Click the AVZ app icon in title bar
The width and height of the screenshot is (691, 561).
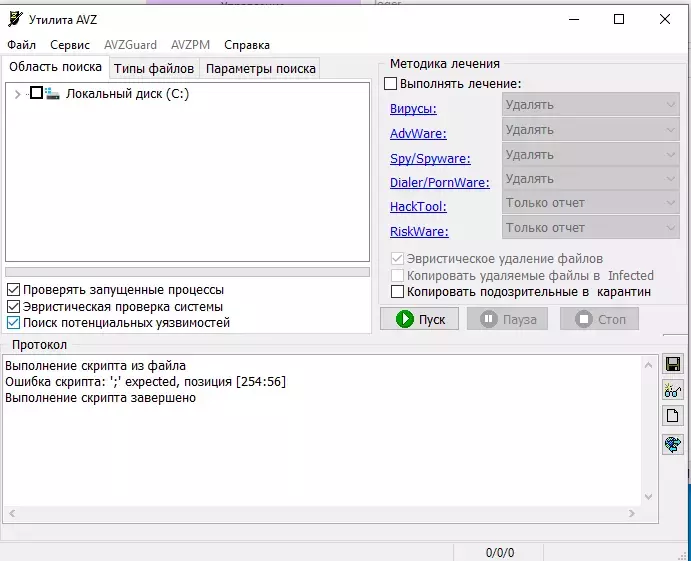point(15,19)
